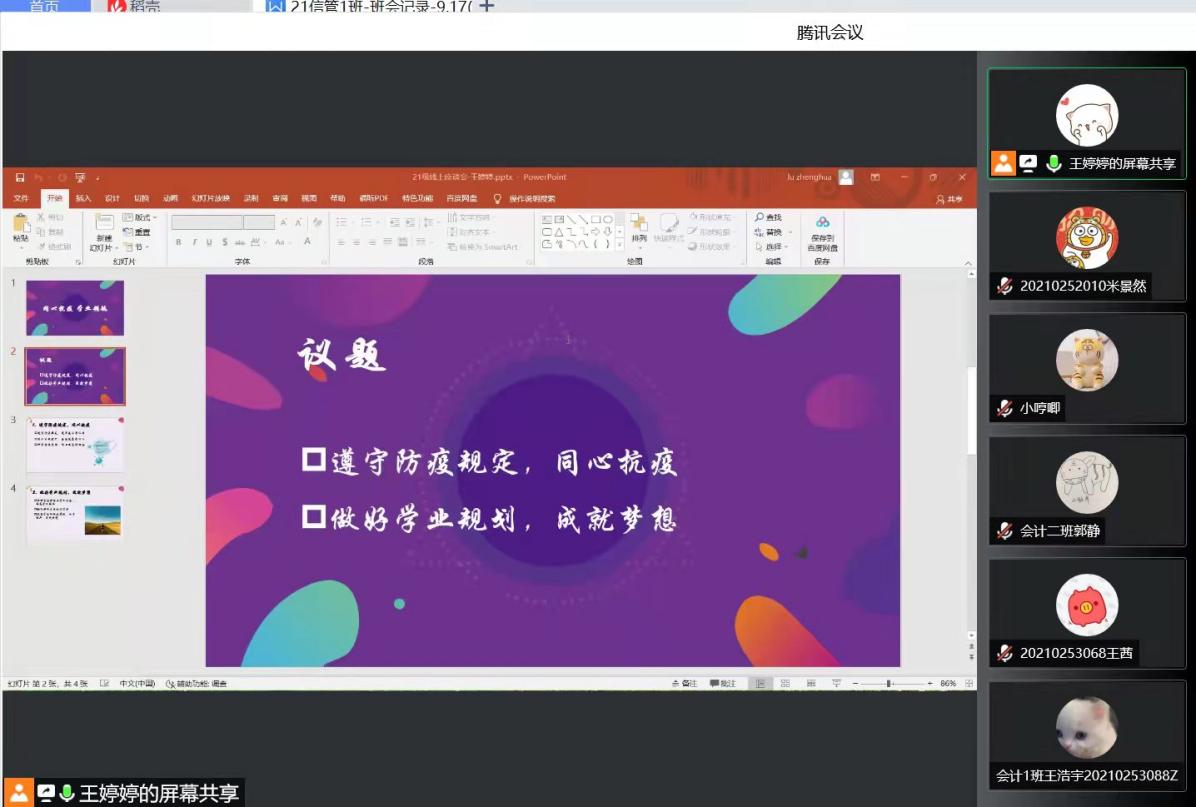Toggle Bold formatting in font group
The image size is (1196, 807).
(x=179, y=242)
